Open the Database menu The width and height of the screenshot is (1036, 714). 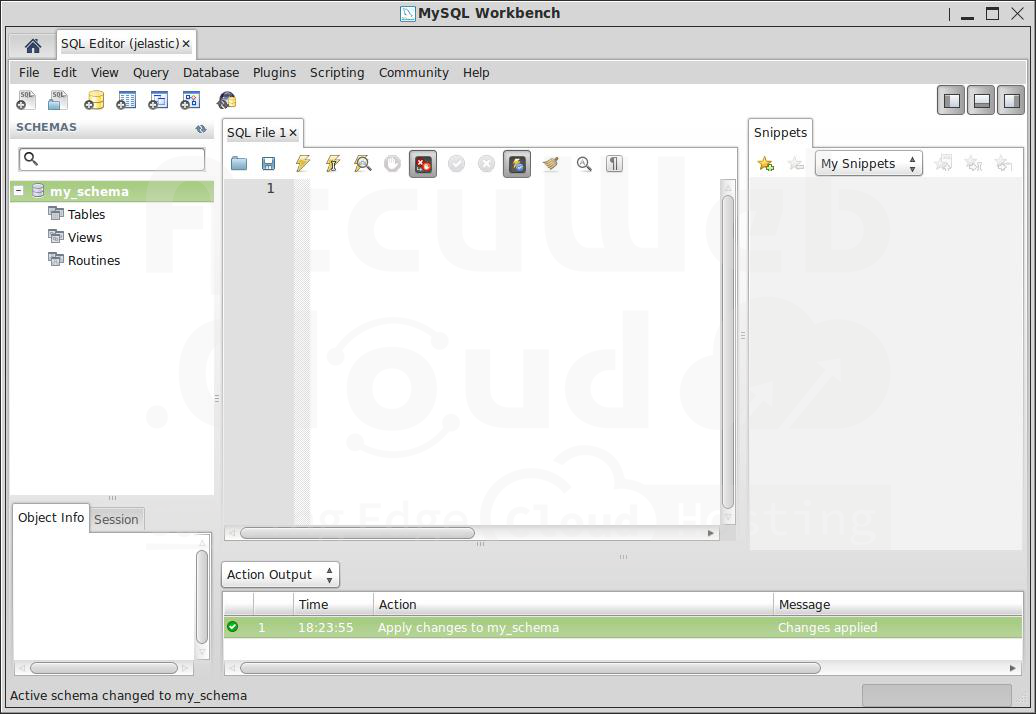(210, 73)
